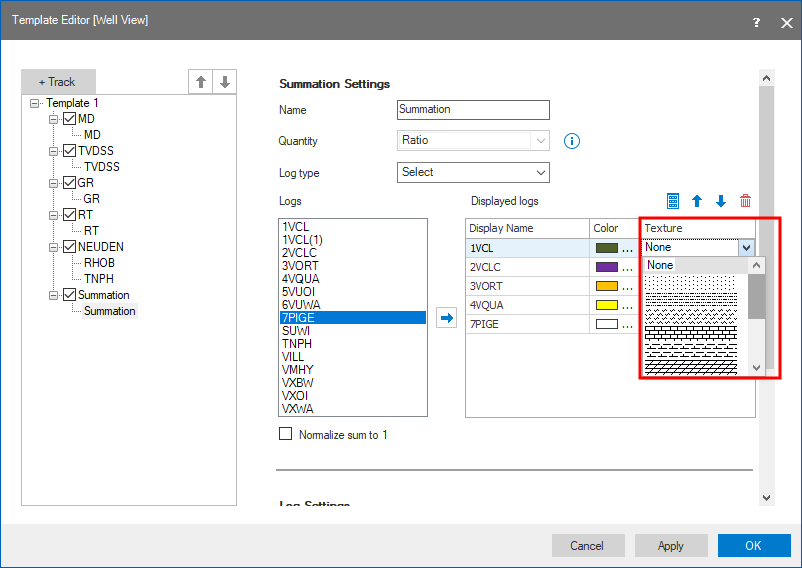Click the + Track button

(57, 82)
